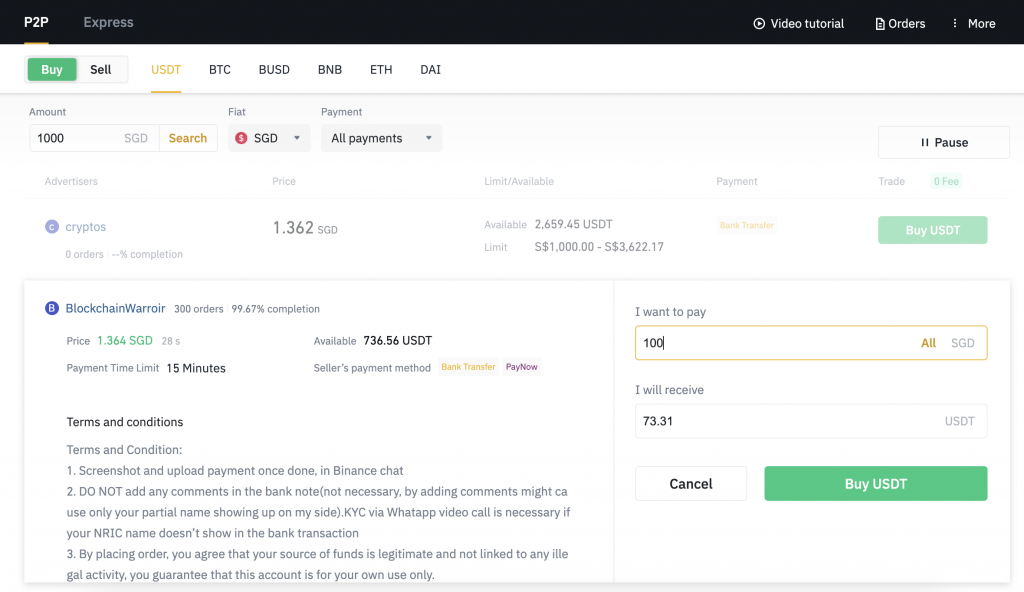Click the Terms and conditions heading
The height and width of the screenshot is (592, 1024).
[125, 422]
